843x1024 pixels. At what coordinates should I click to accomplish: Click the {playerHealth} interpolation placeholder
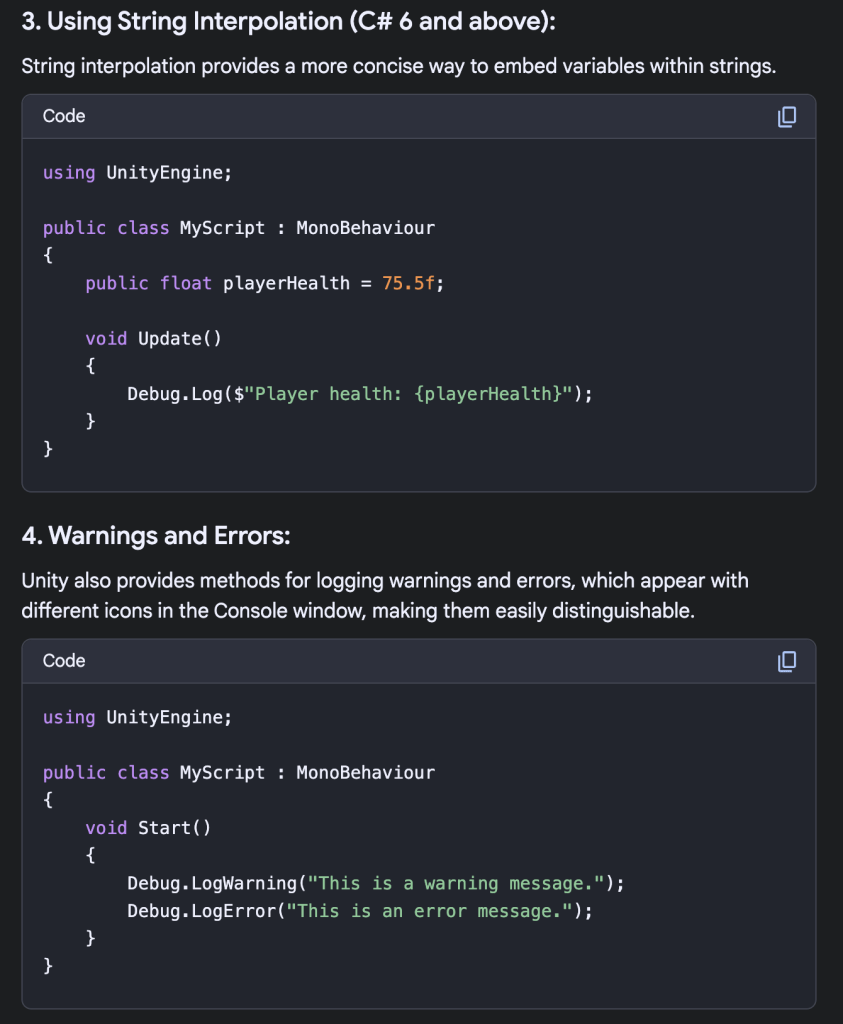[487, 394]
